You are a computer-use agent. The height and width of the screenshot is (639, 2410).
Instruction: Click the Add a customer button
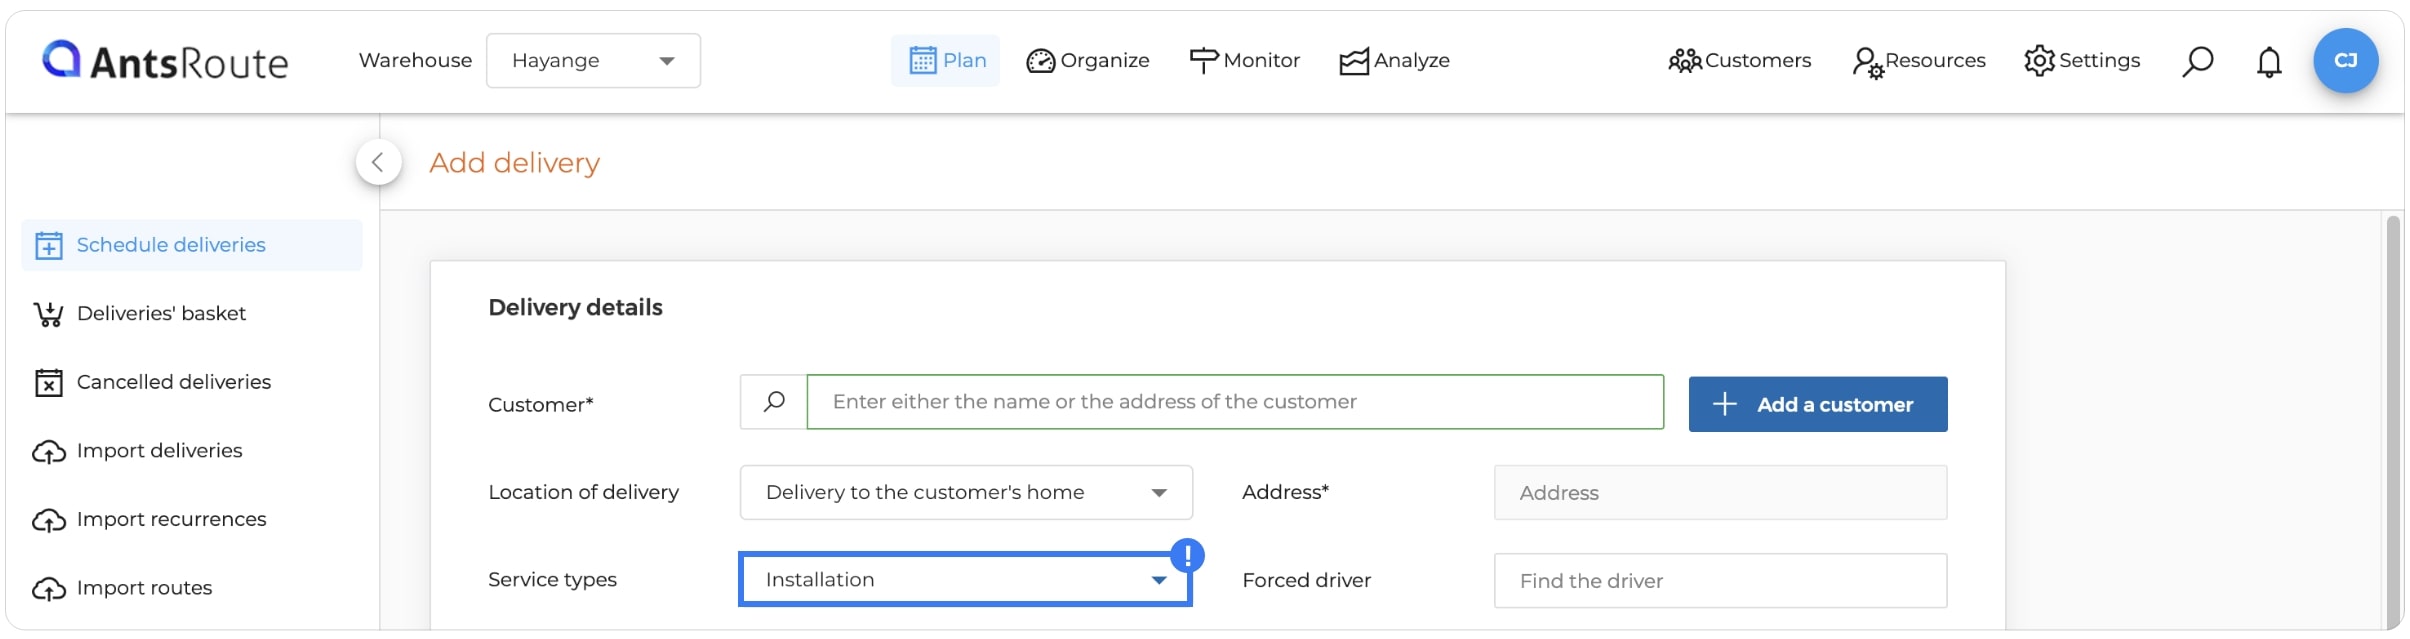[1818, 404]
